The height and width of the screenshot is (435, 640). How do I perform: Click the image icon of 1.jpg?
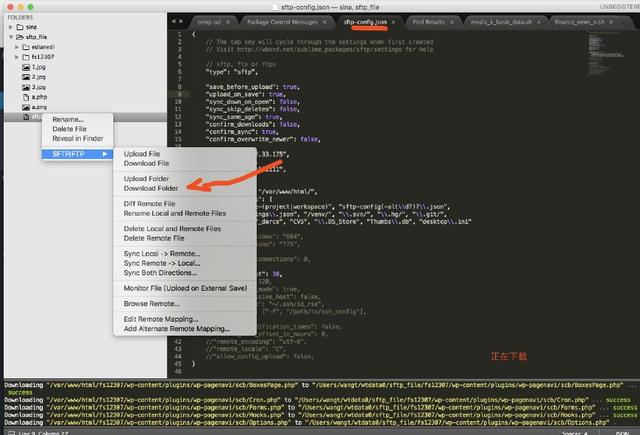(26, 67)
